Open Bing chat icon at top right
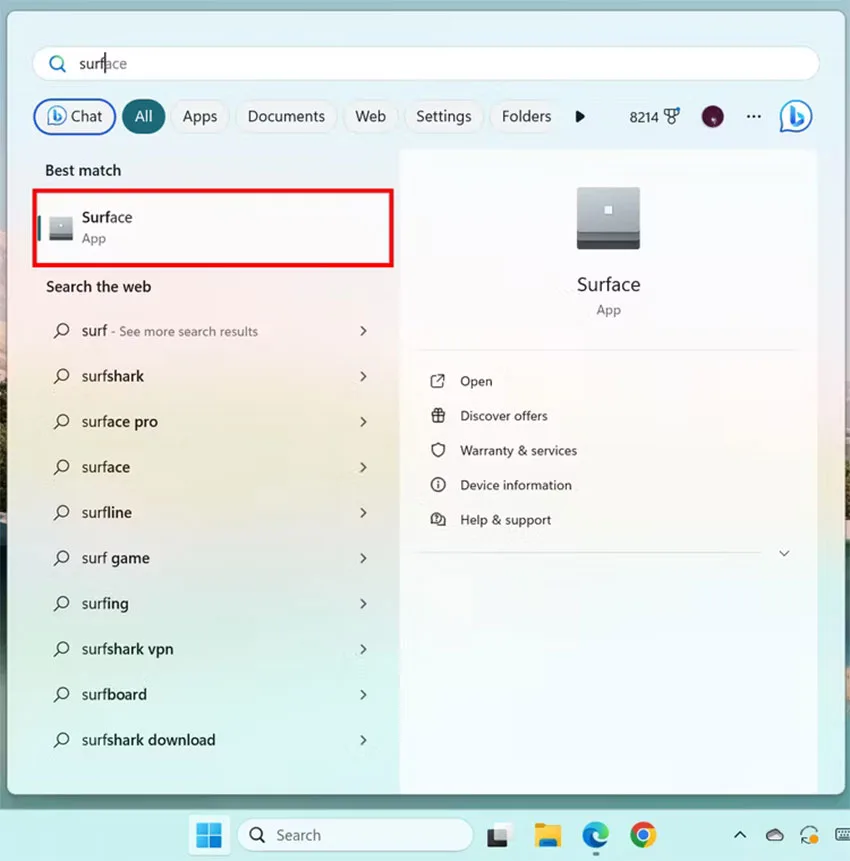This screenshot has height=861, width=850. (x=796, y=116)
